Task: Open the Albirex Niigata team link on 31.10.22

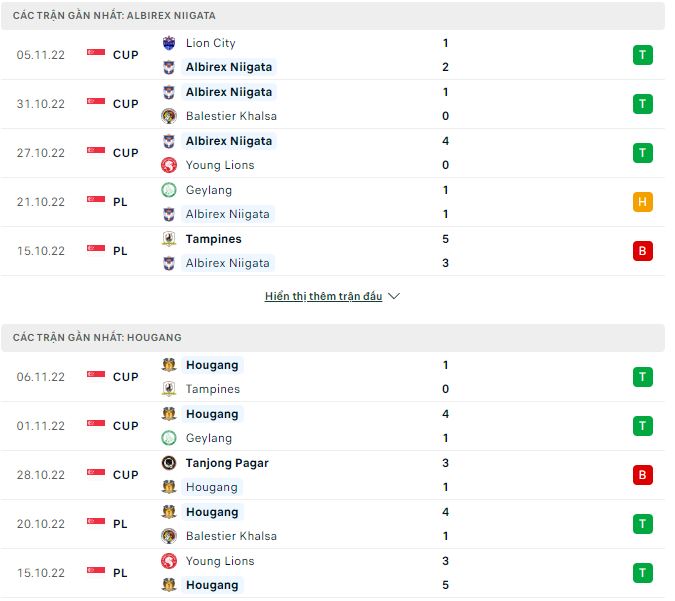Action: (x=229, y=92)
